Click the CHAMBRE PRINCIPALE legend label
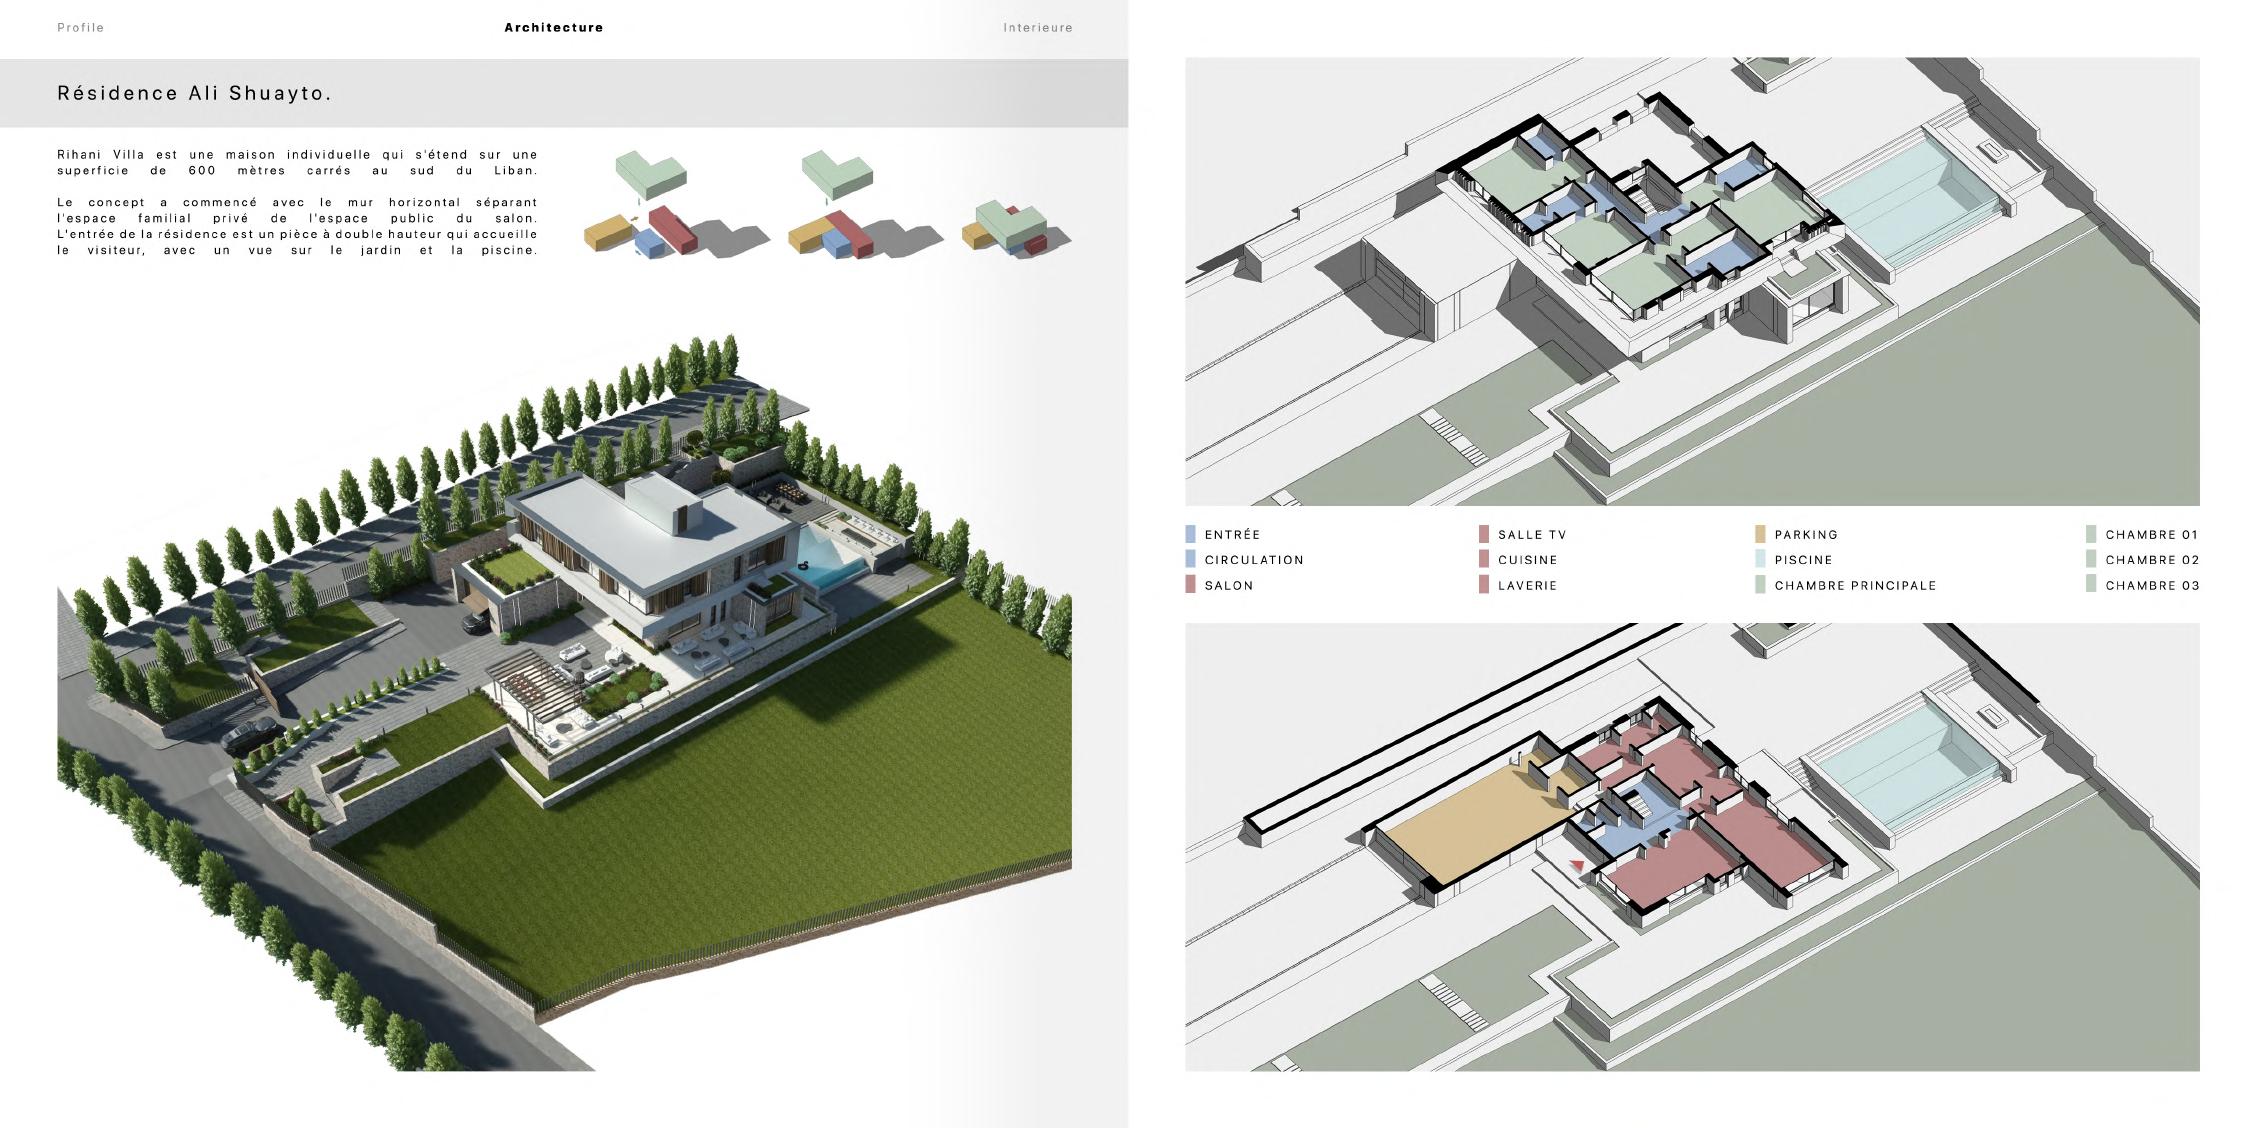Screen dimensions: 2256x1128 coord(1855,585)
